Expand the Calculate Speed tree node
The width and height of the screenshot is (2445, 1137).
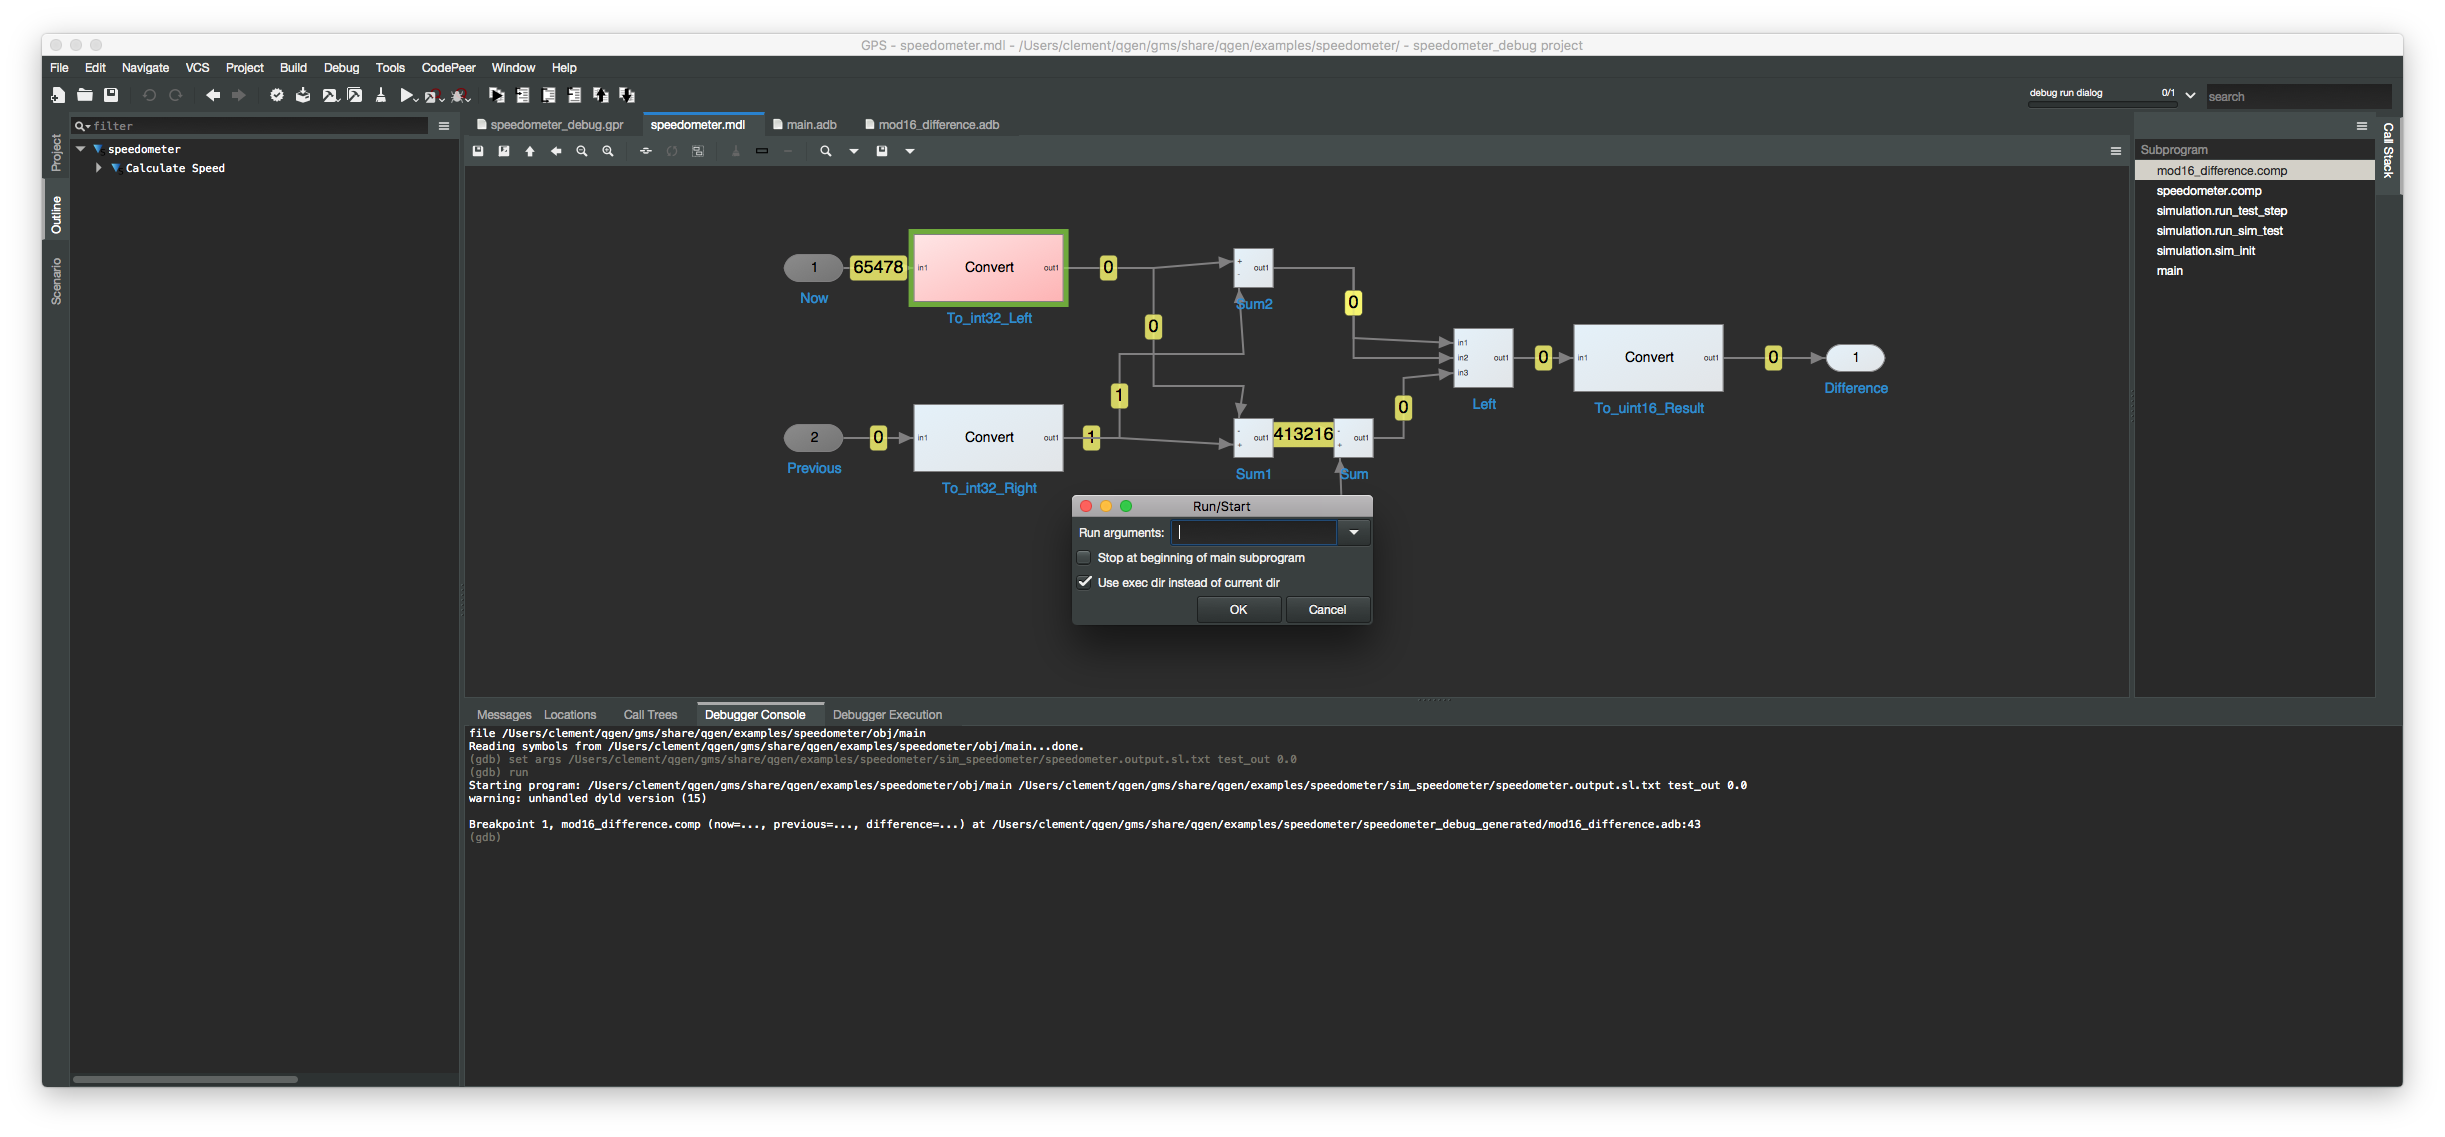(98, 168)
